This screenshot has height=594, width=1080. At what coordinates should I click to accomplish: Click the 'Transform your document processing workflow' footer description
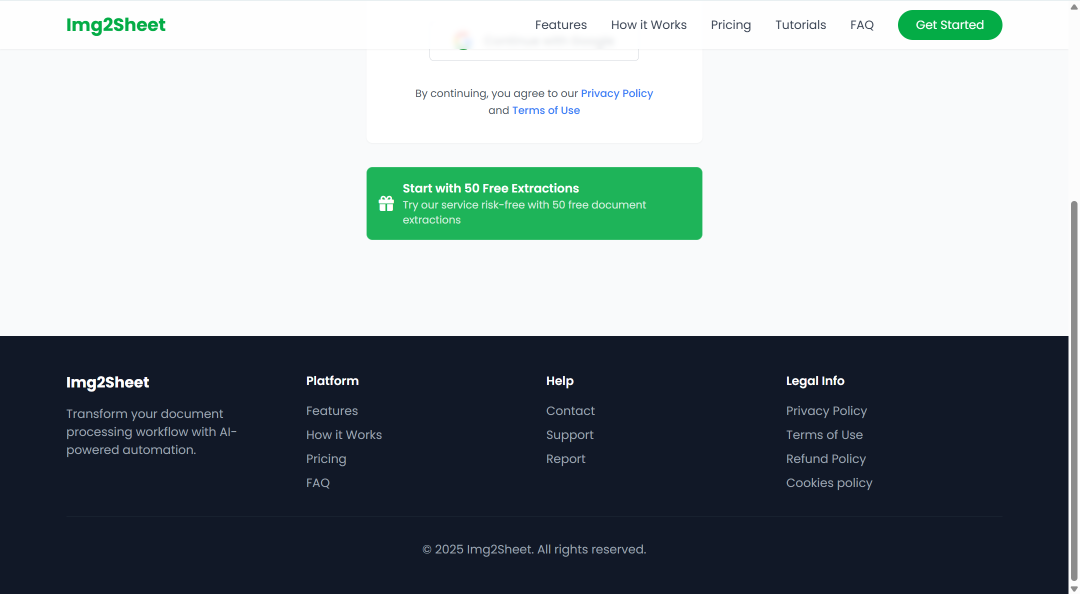pos(152,431)
